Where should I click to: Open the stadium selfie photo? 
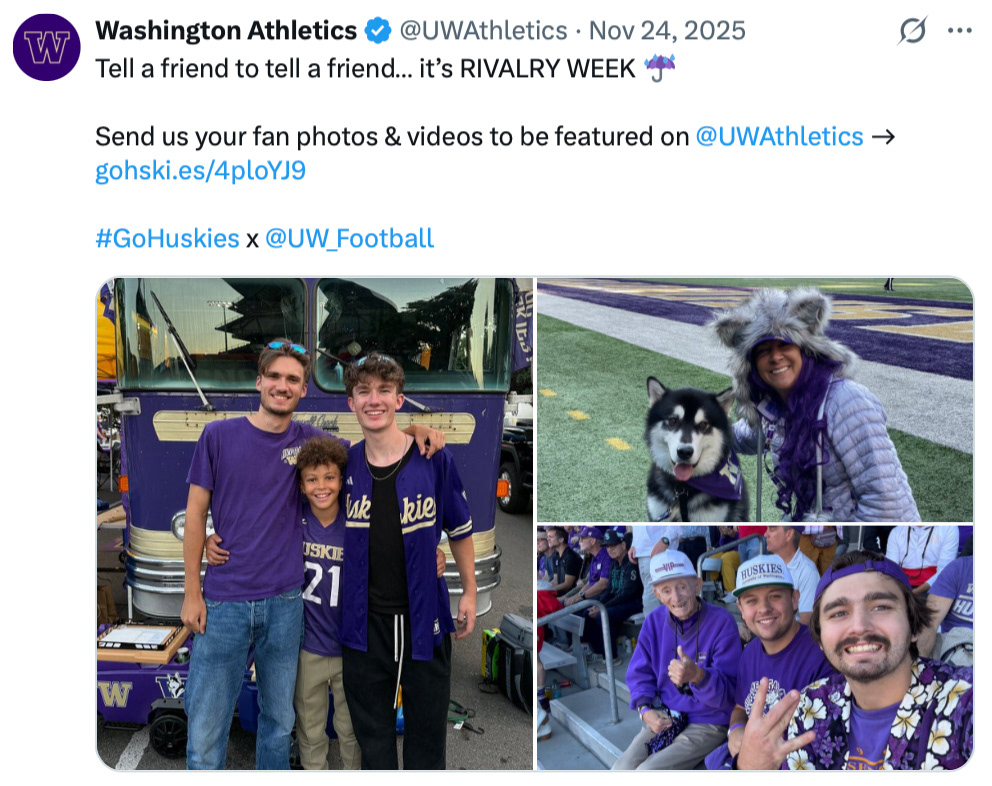pyautogui.click(x=754, y=647)
